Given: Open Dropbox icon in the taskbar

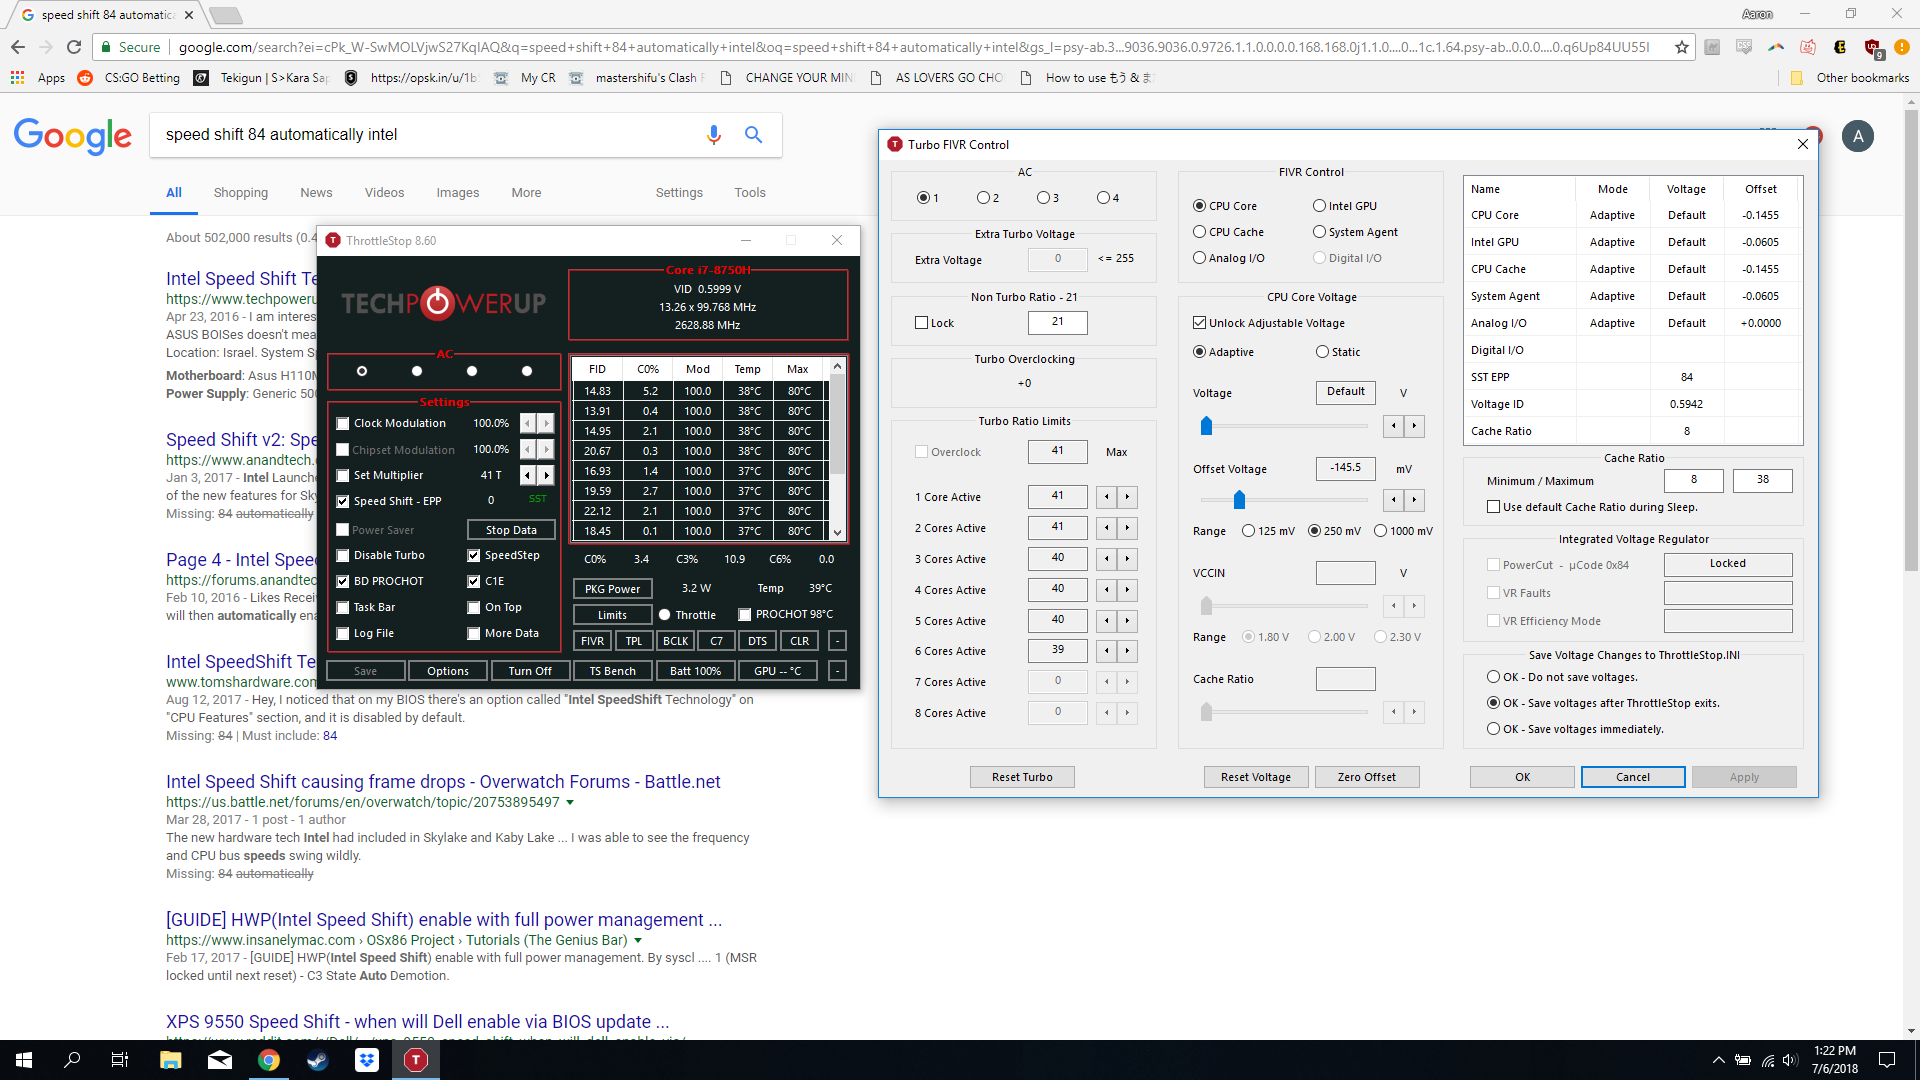Looking at the screenshot, I should (x=367, y=1060).
